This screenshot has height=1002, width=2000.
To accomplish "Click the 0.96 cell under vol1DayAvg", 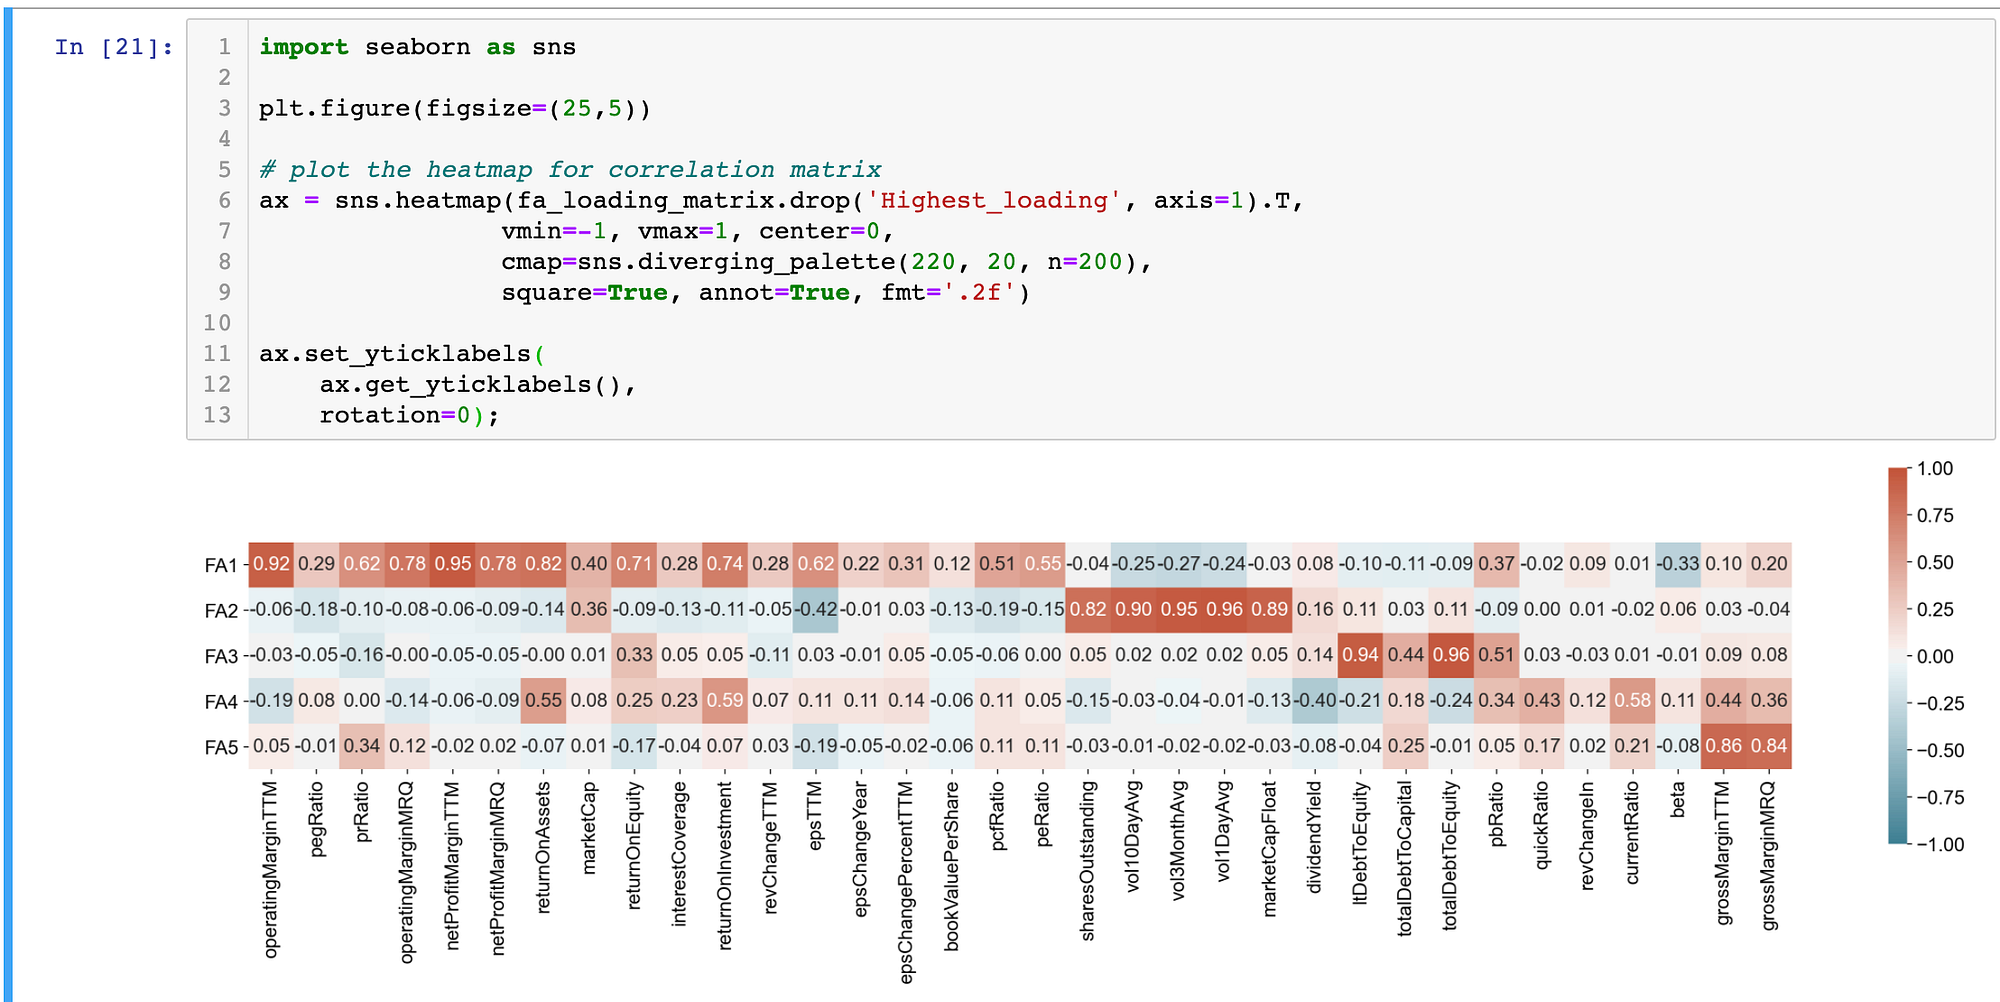I will [x=1225, y=609].
